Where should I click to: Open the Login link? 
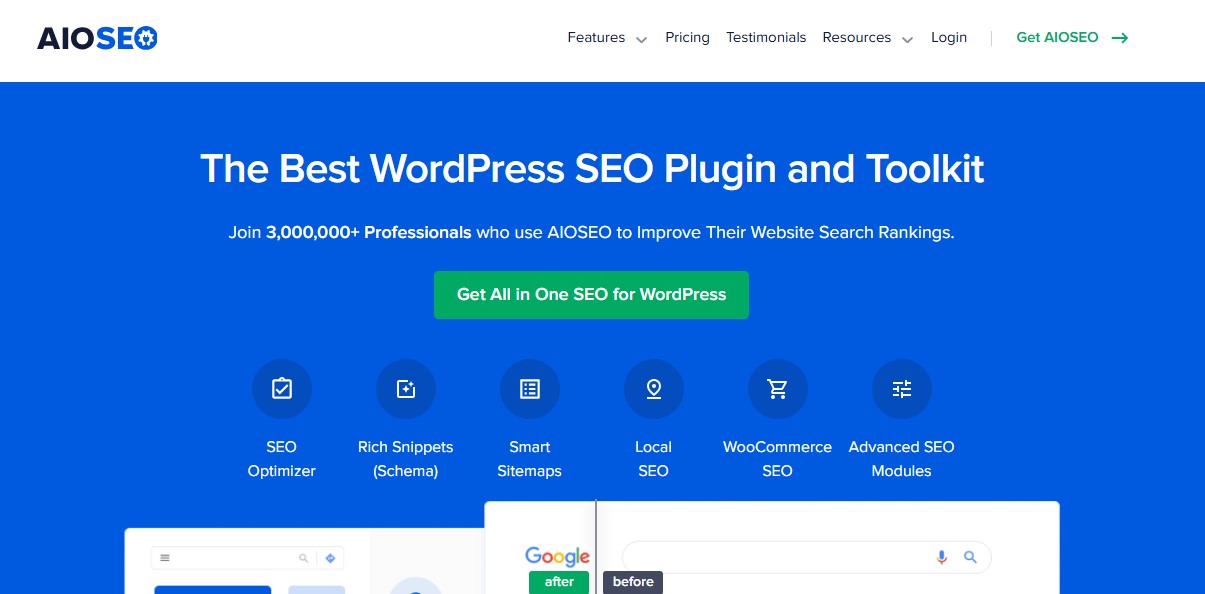pos(948,37)
